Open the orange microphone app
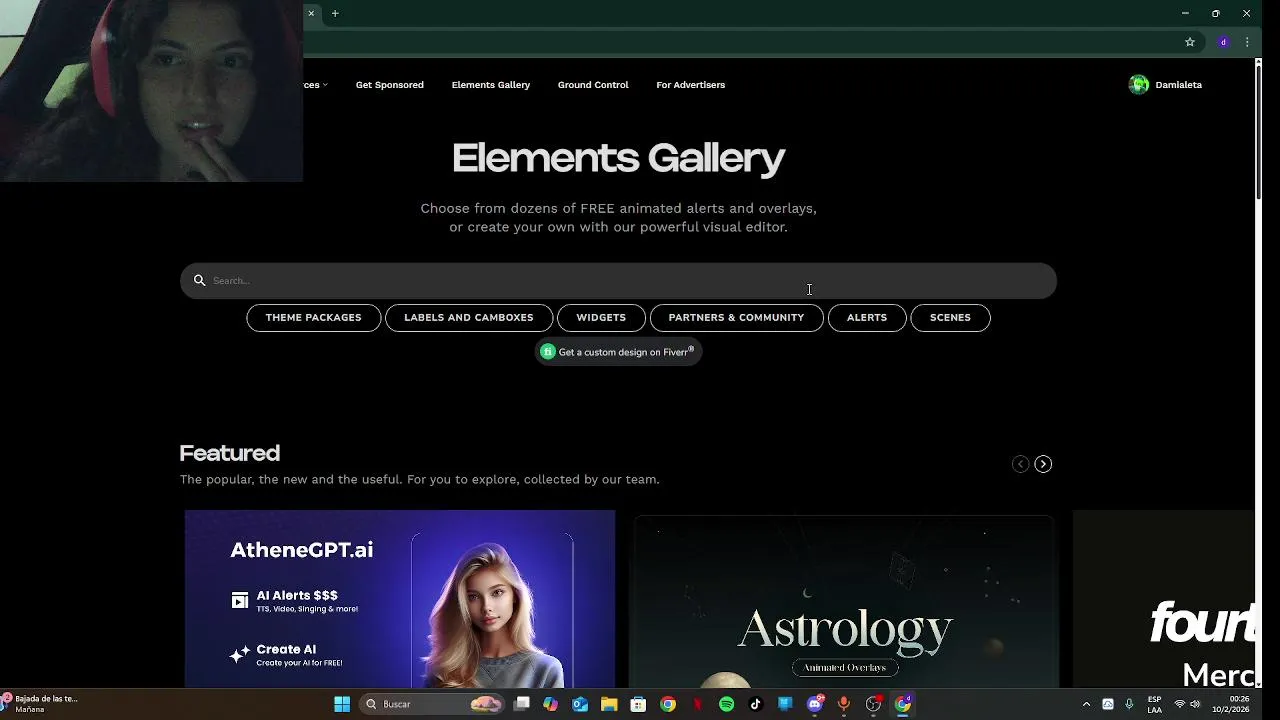The height and width of the screenshot is (720, 1280). (844, 704)
